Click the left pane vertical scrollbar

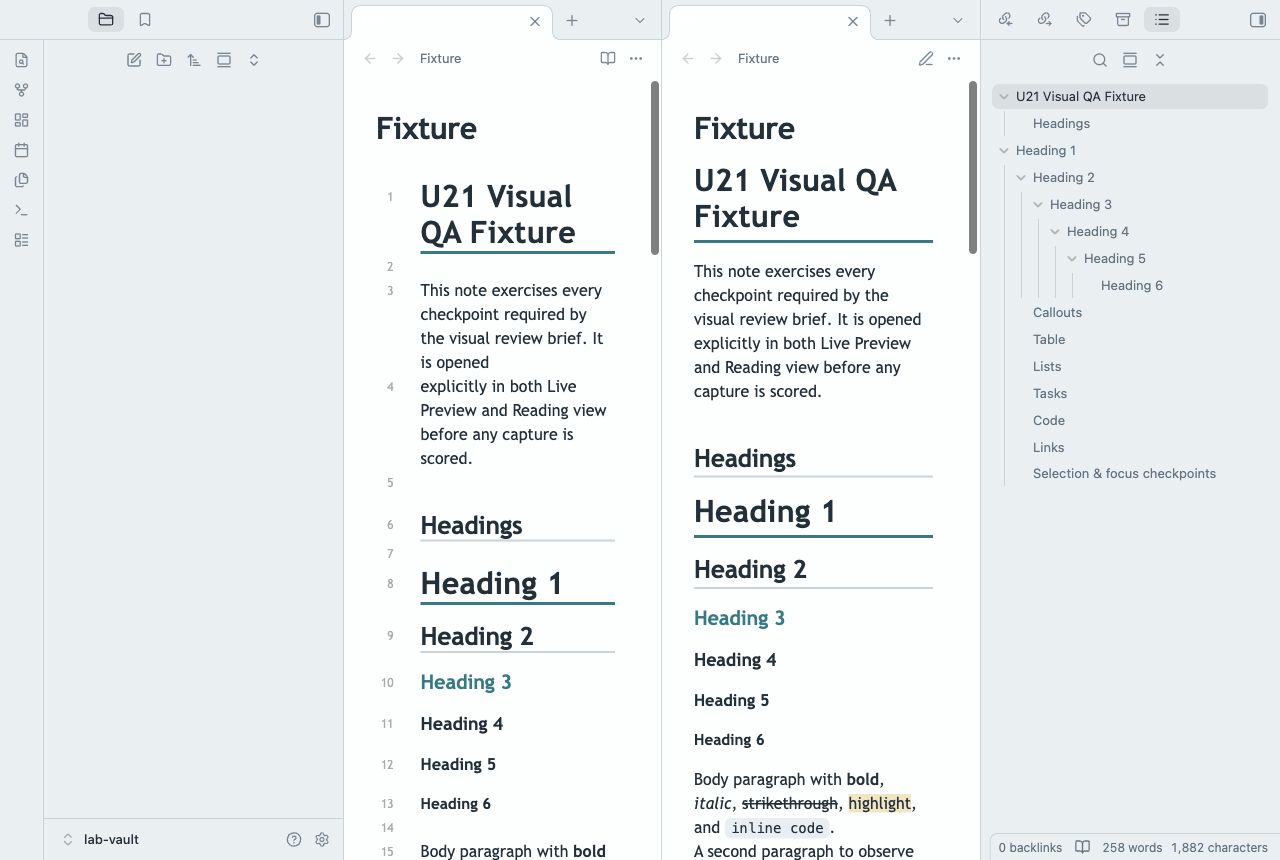click(x=655, y=168)
